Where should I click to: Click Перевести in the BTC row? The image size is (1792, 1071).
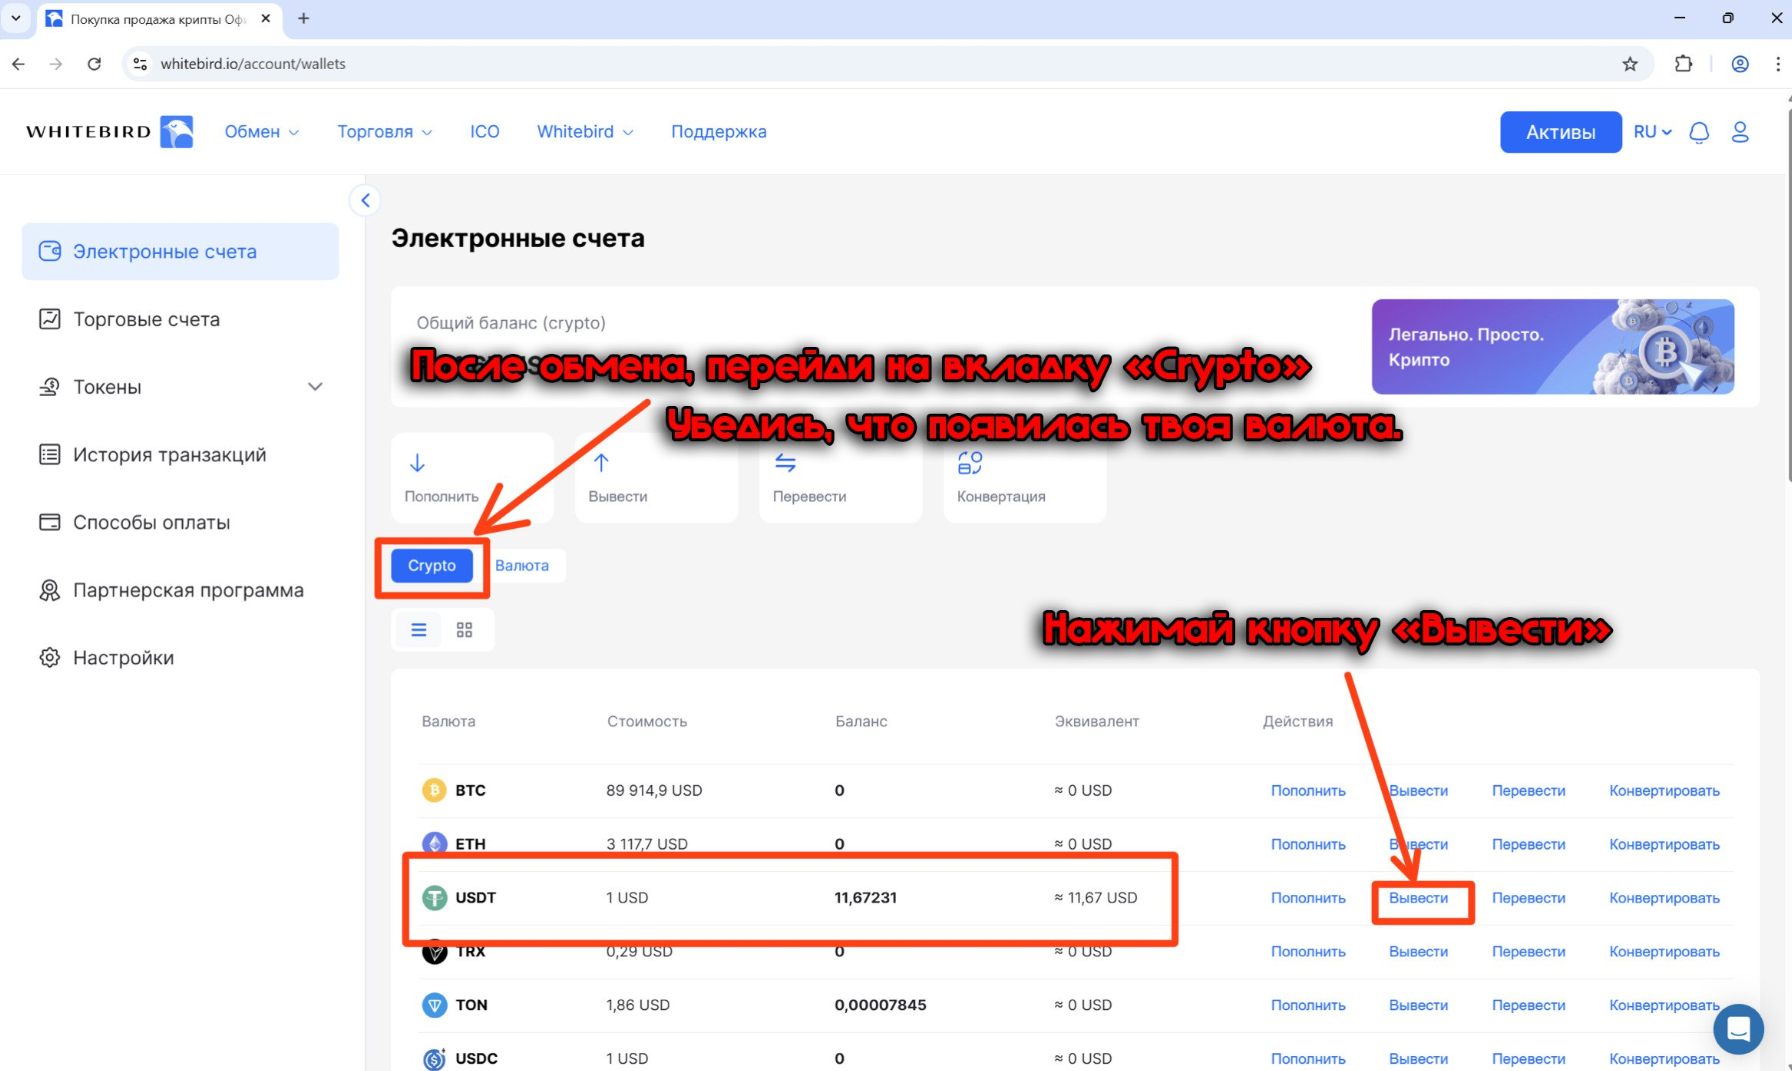[1528, 790]
